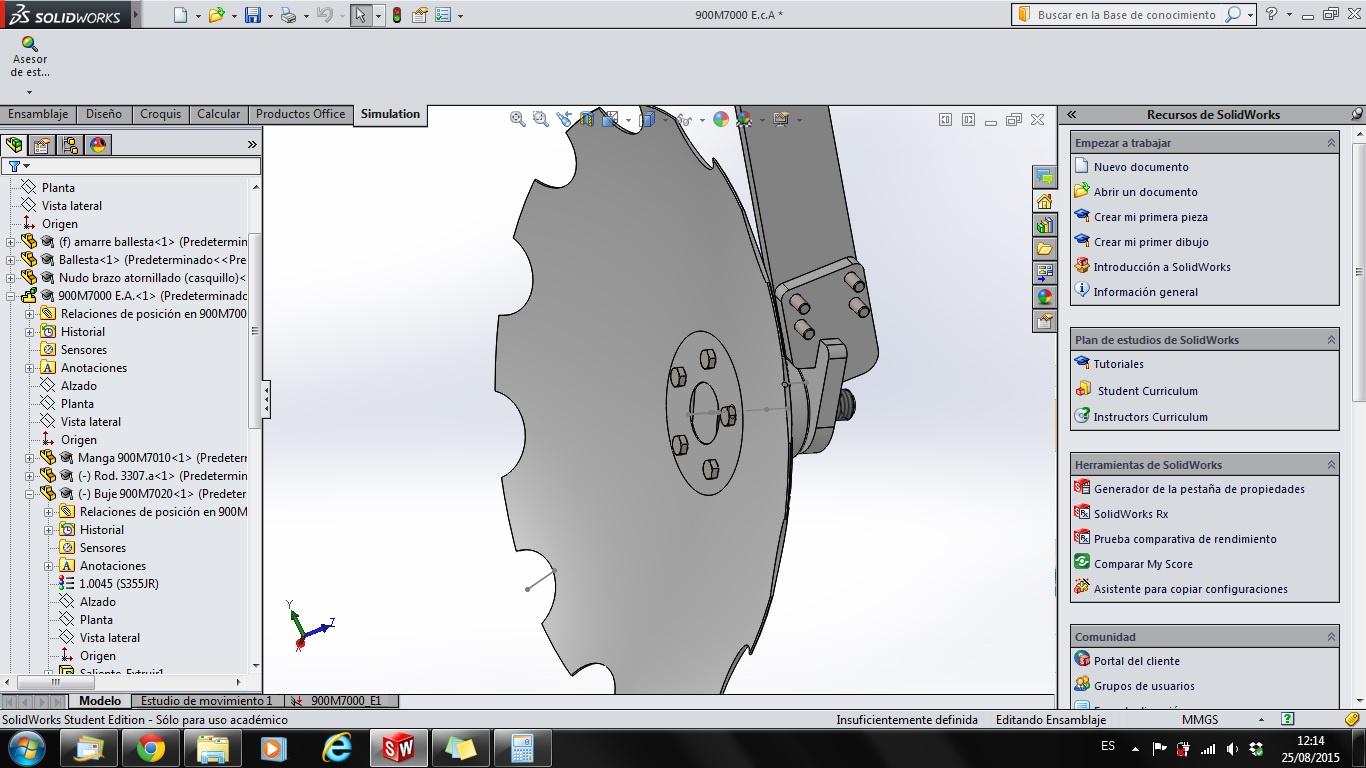Open the Portal del cliente link
The height and width of the screenshot is (768, 1366).
1136,661
